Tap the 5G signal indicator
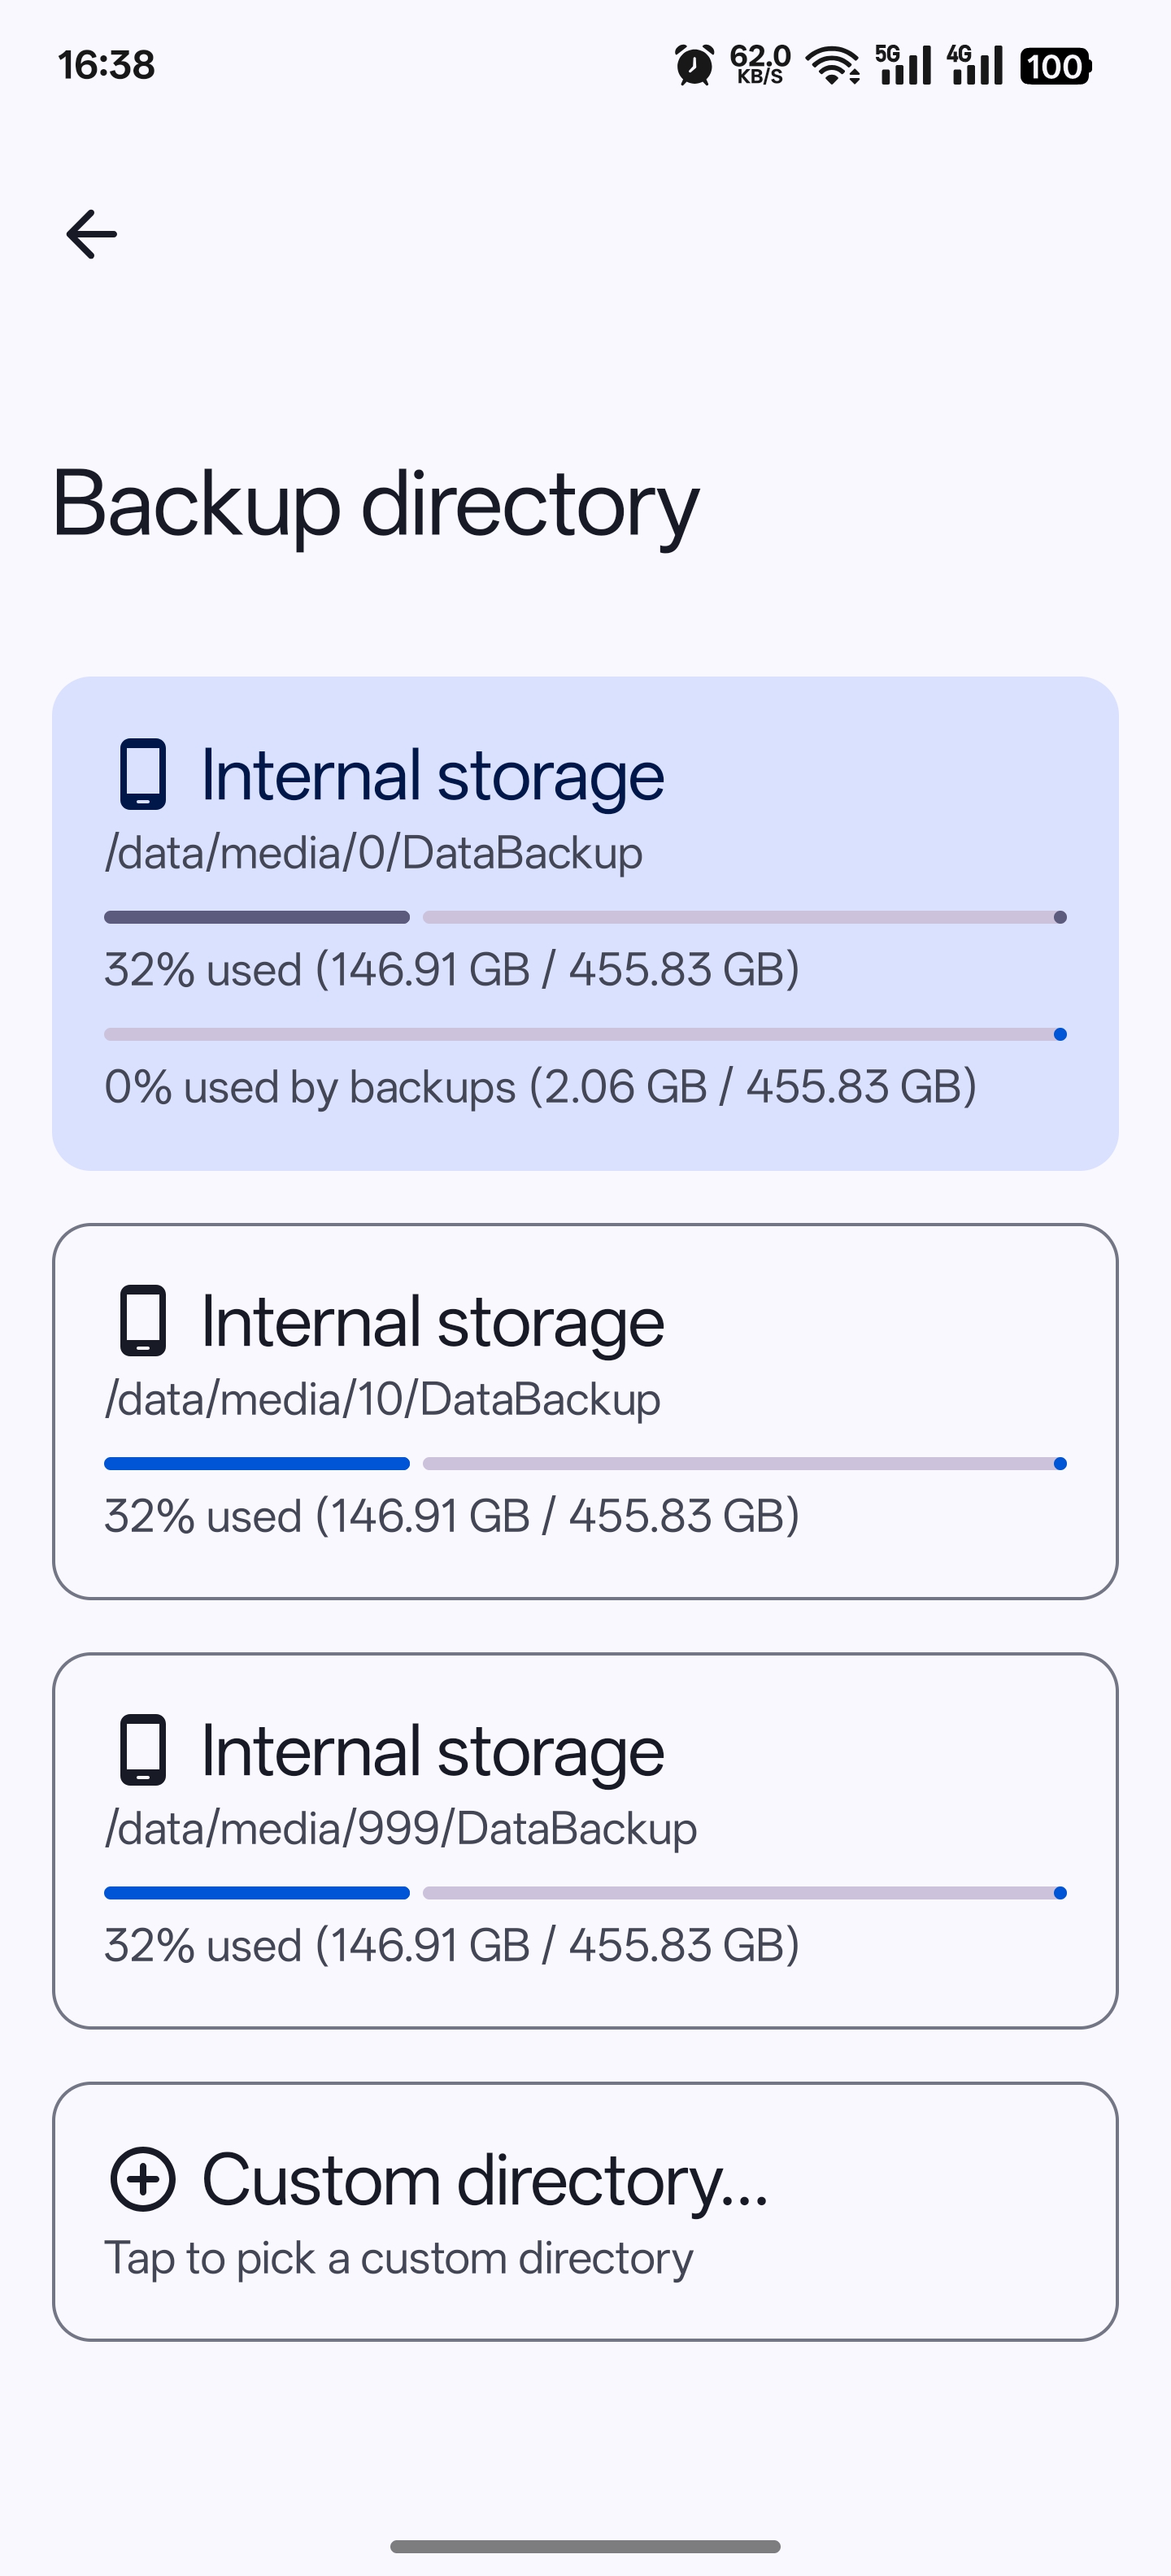This screenshot has height=2576, width=1171. (903, 64)
